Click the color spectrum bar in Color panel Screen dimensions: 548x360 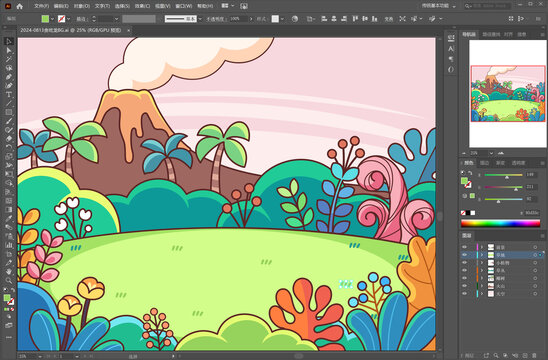[500, 223]
